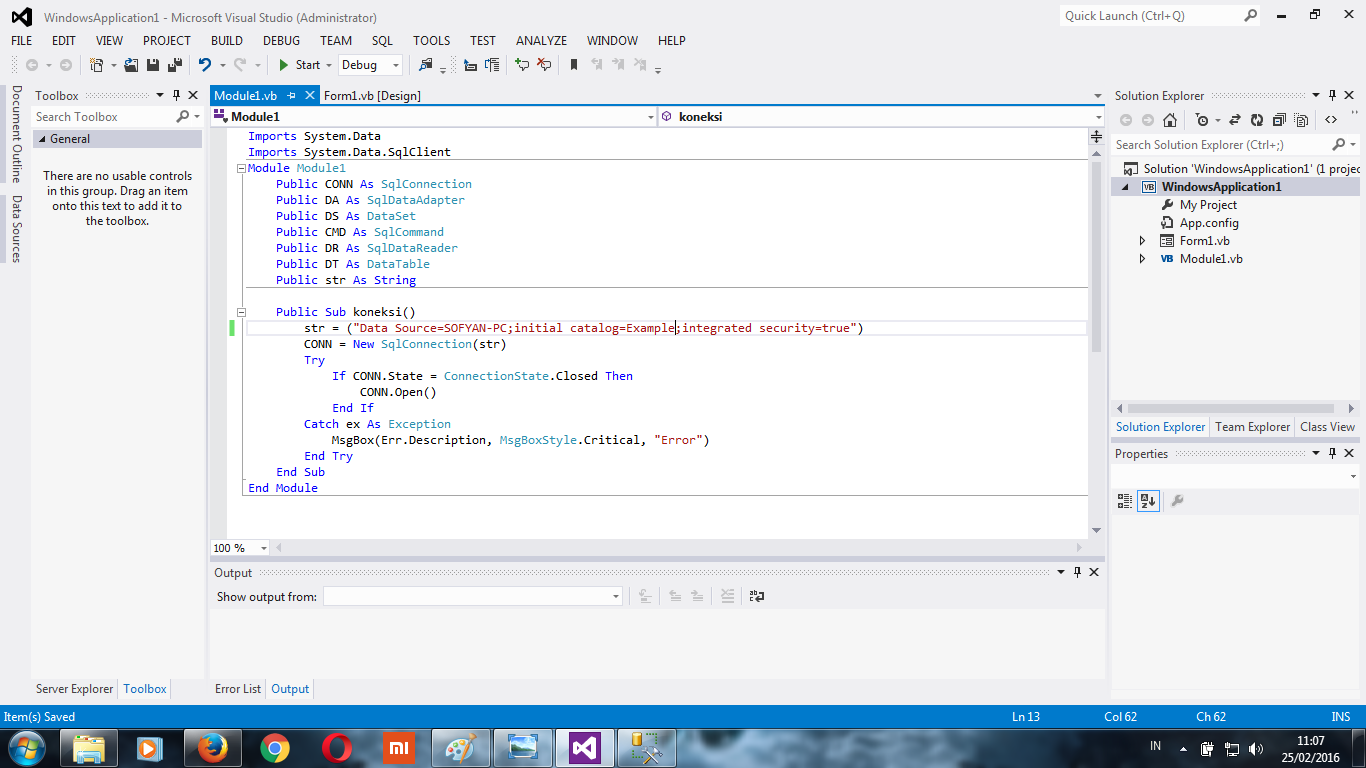Click the Refresh icon in Solution Explorer
Screen dimensions: 1366x768
click(x=1256, y=120)
